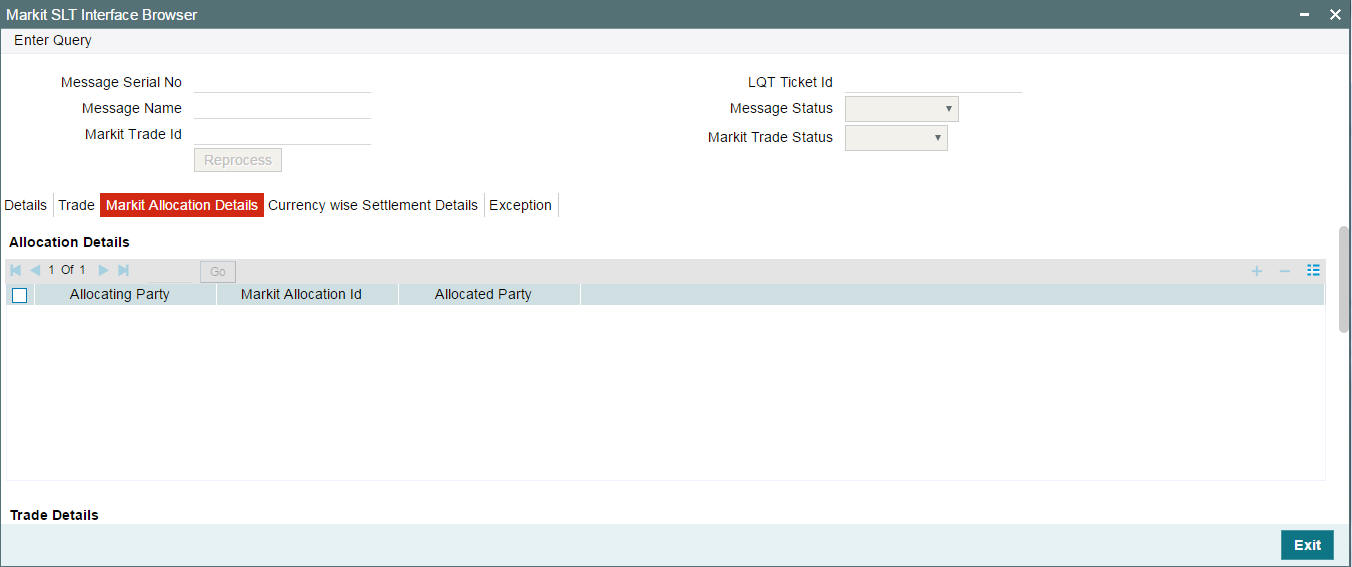Minimize the Markit SLT Interface Browser

click(x=1305, y=15)
